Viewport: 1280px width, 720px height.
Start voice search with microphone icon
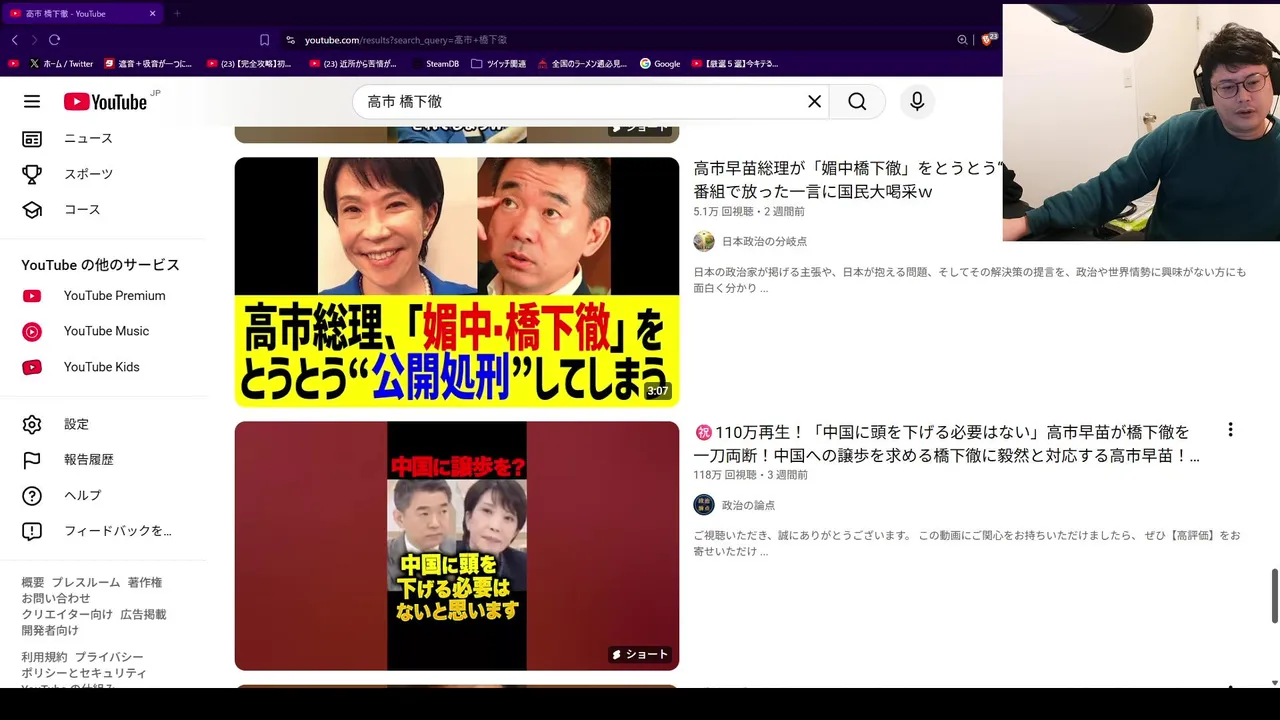(x=917, y=101)
